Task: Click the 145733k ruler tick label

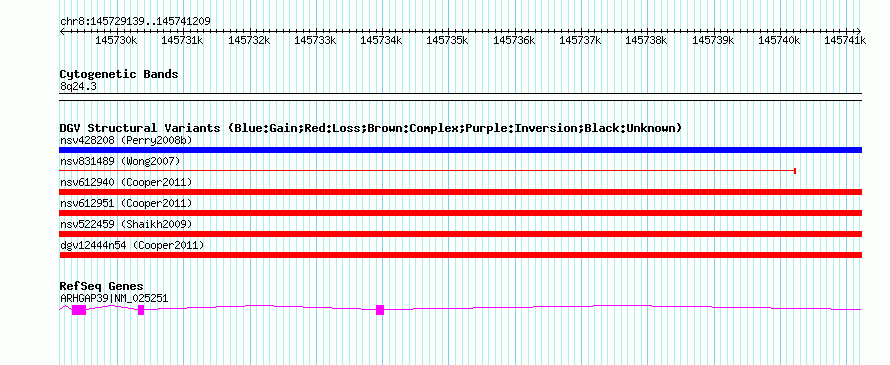Action: 315,40
